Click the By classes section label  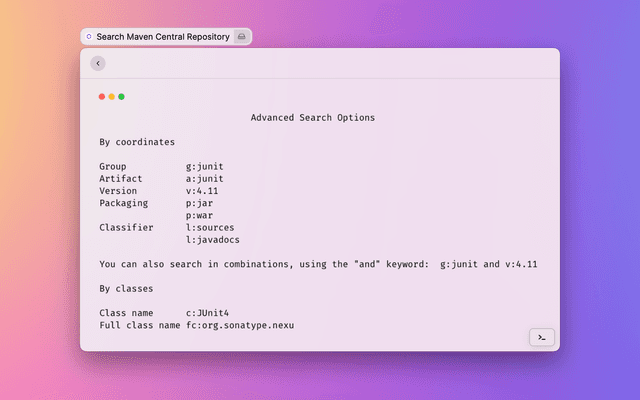coord(126,288)
